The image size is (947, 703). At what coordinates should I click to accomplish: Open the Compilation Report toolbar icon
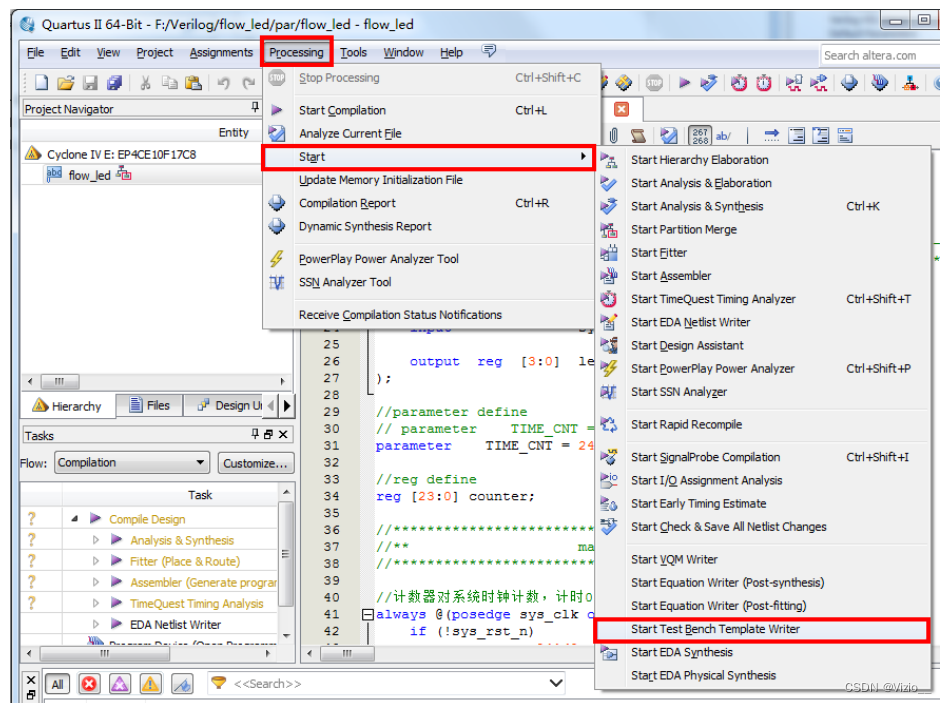[x=849, y=82]
